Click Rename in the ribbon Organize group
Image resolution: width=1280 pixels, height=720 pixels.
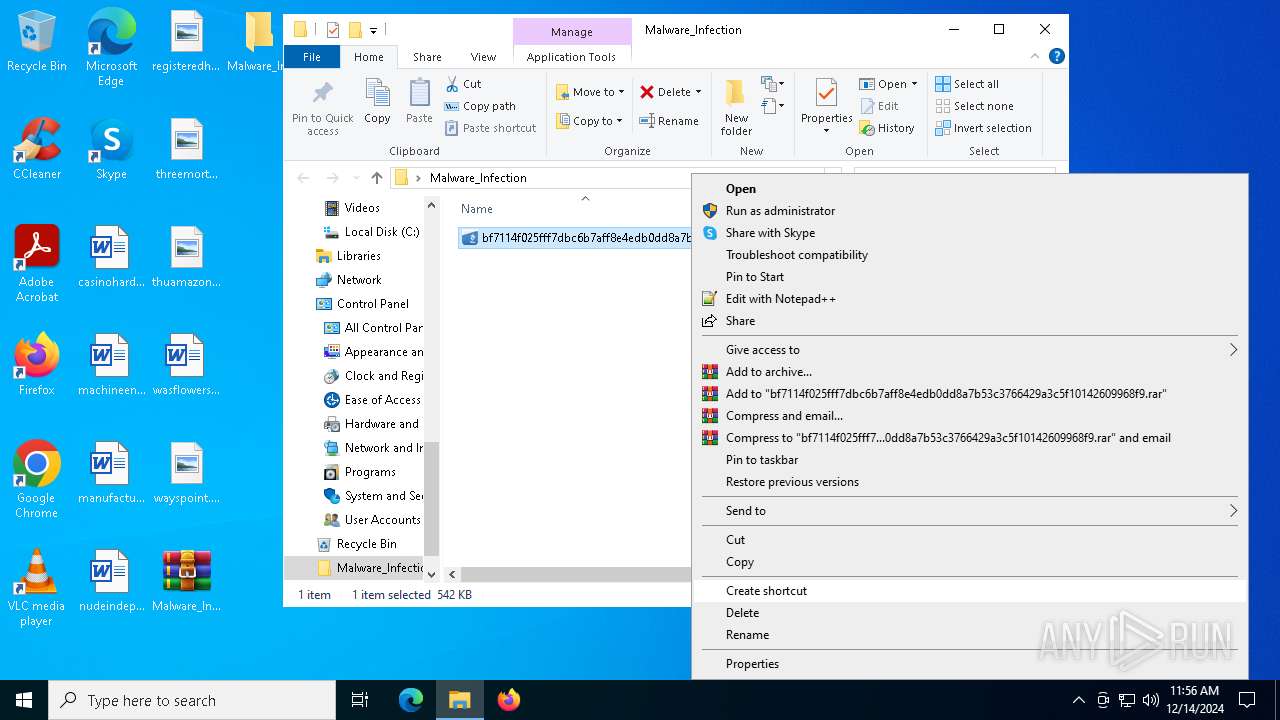pos(669,121)
